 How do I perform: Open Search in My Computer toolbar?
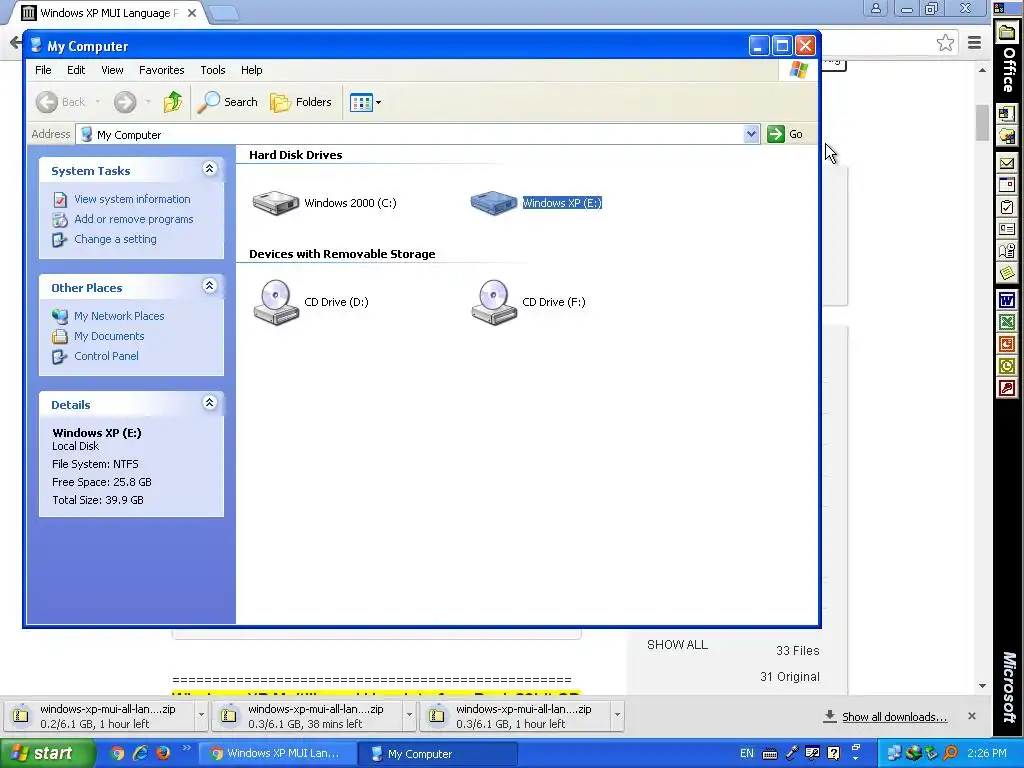coord(227,102)
